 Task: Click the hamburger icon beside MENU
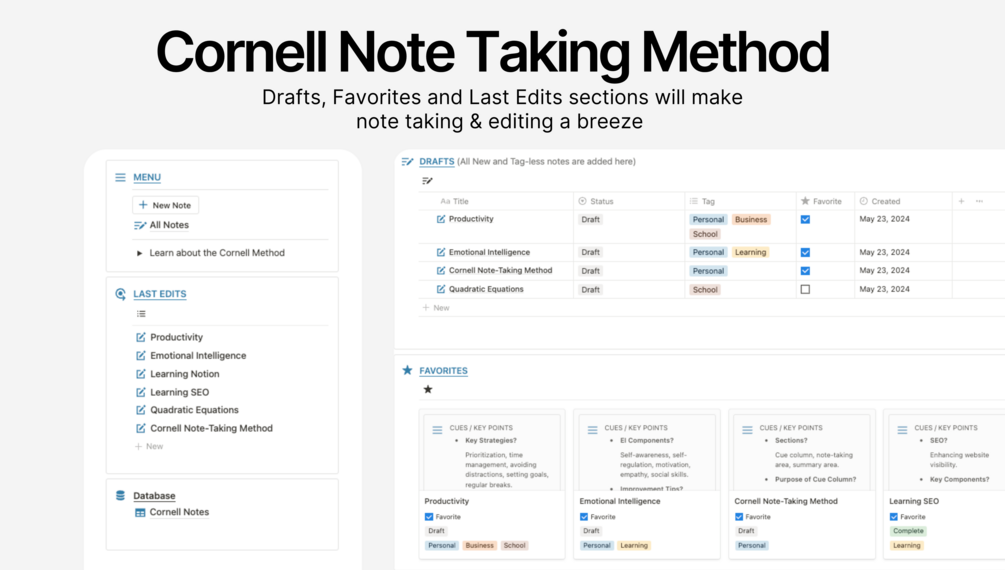tap(120, 177)
